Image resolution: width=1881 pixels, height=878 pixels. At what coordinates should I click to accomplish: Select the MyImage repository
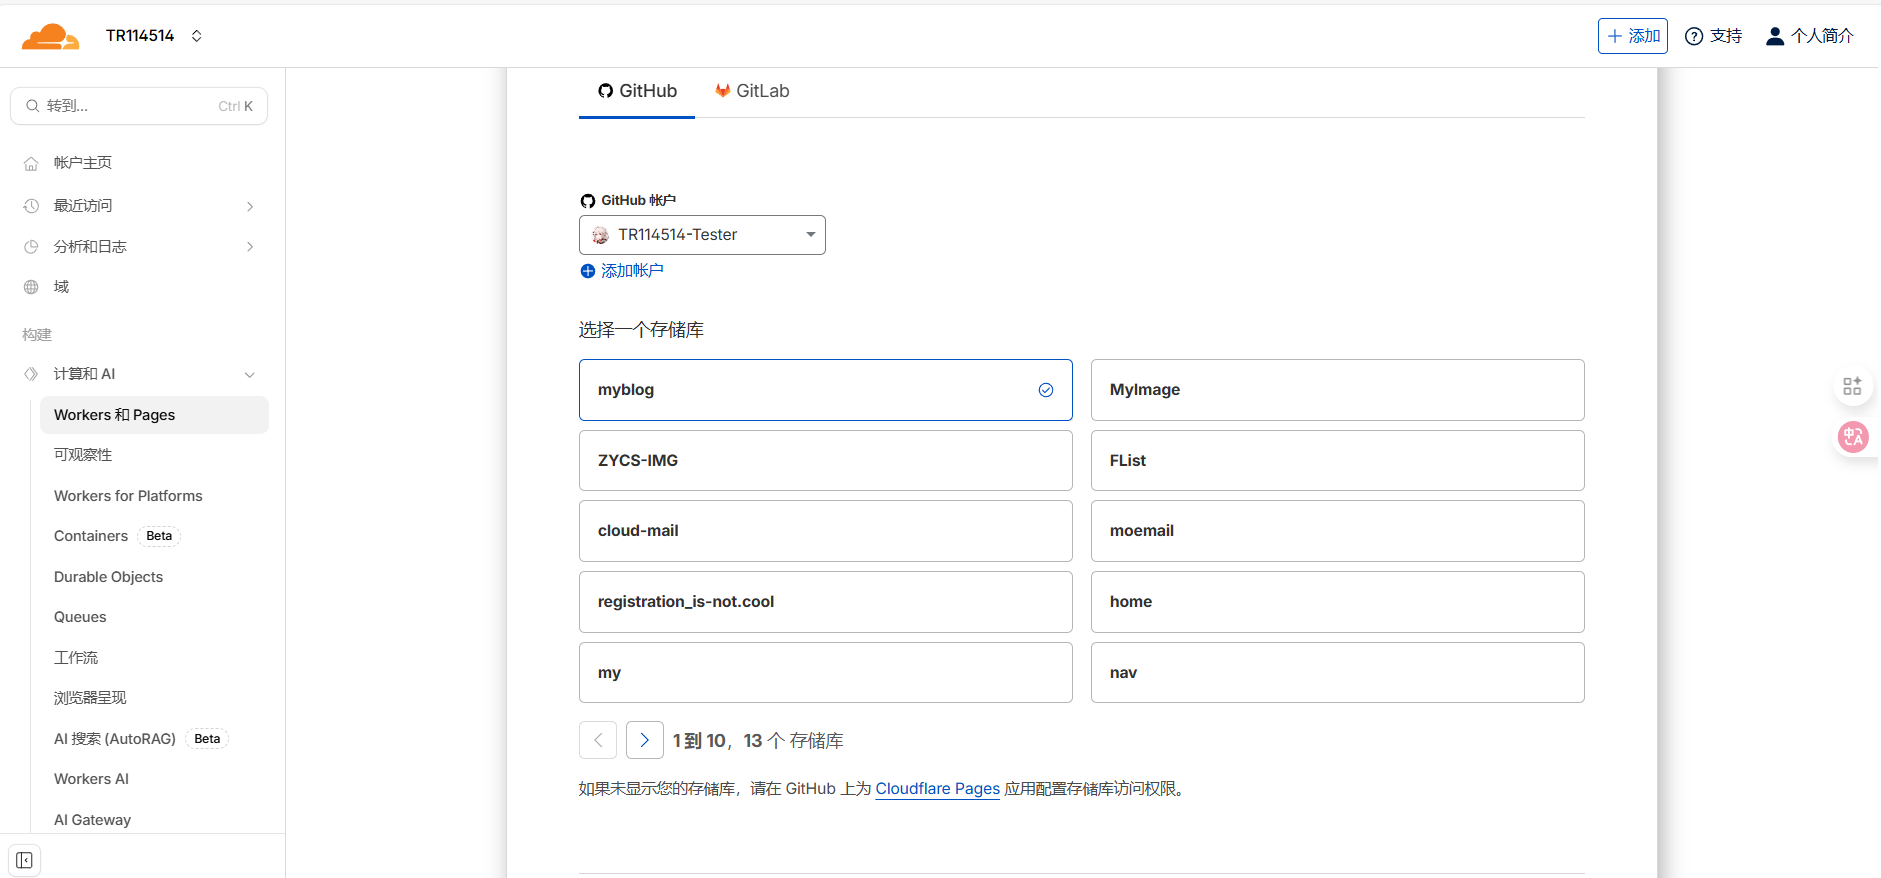coord(1337,390)
